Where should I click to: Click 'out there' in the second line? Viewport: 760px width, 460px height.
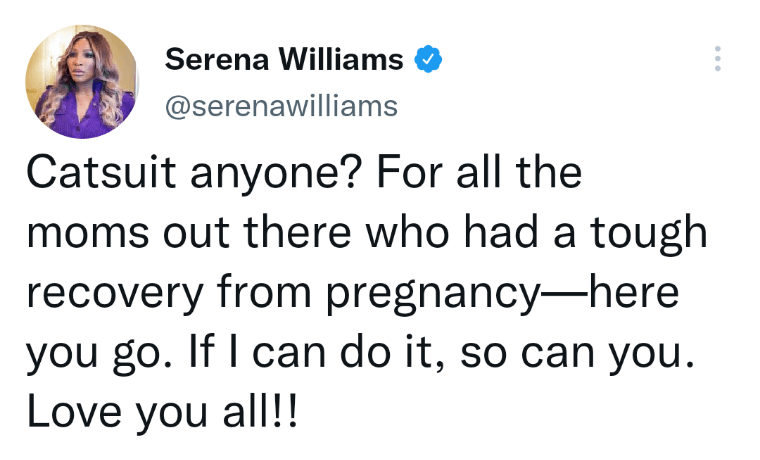click(256, 232)
